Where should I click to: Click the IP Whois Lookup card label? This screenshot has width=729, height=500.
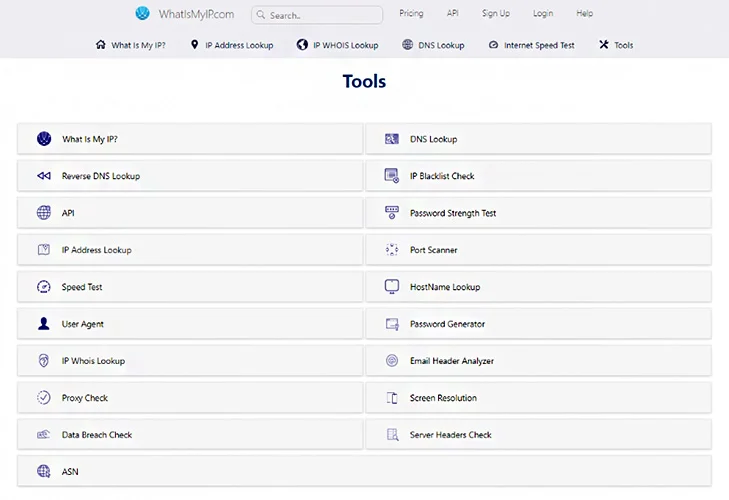click(x=93, y=361)
